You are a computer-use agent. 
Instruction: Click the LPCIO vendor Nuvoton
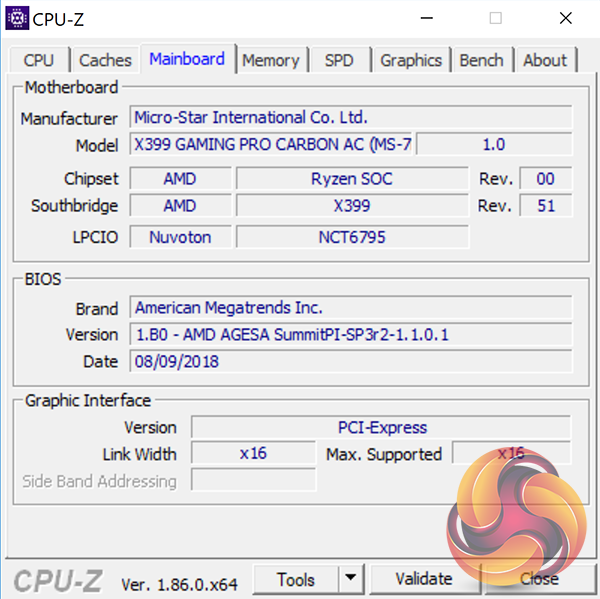[x=180, y=237]
